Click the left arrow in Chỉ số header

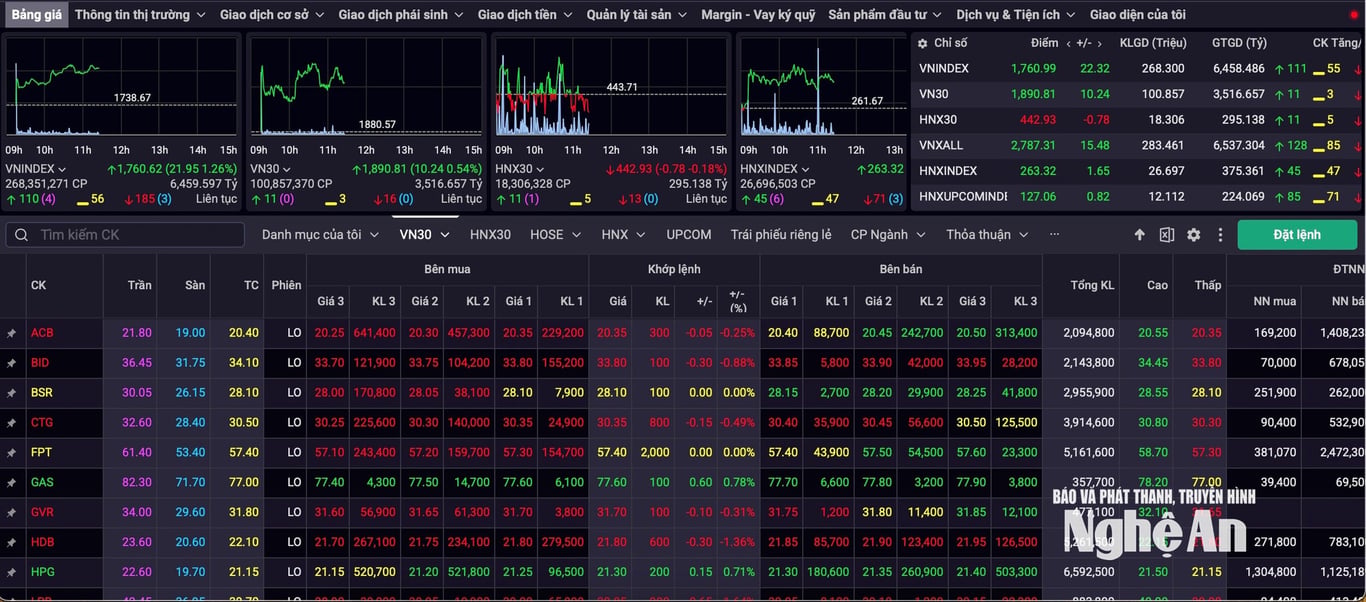1069,43
